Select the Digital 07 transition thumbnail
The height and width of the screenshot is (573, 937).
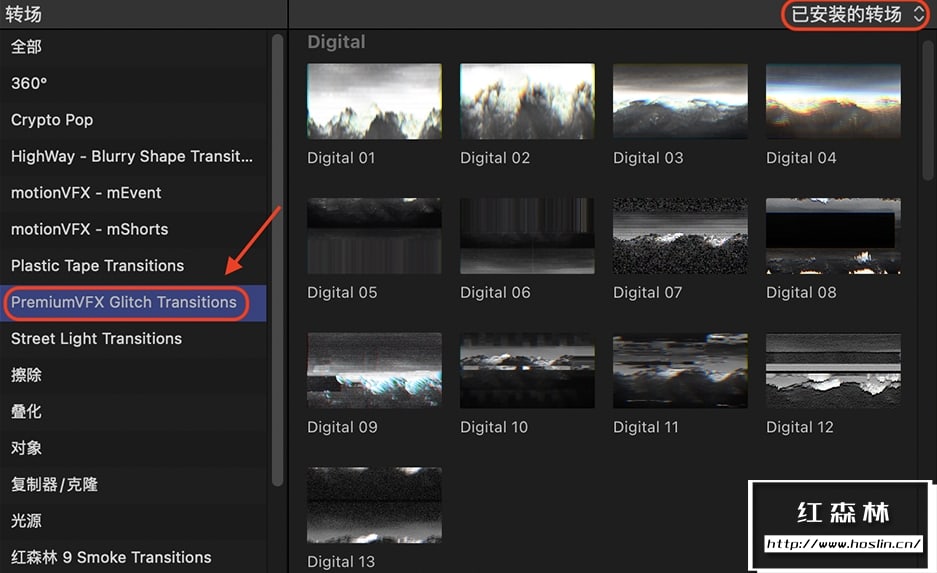pos(680,236)
